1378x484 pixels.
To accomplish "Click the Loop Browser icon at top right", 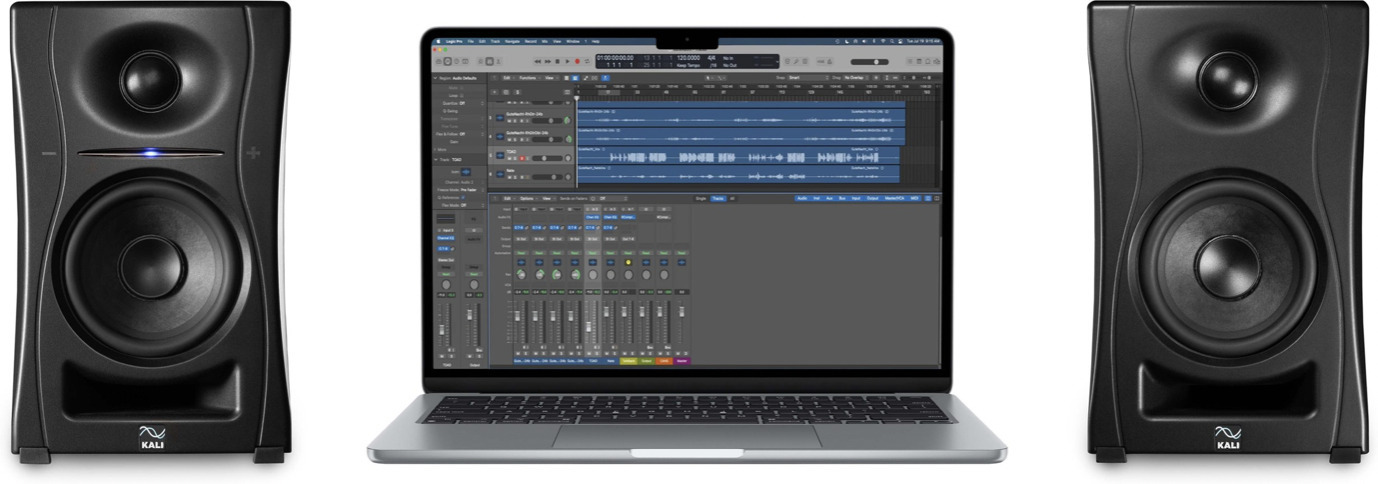I will [x=928, y=61].
